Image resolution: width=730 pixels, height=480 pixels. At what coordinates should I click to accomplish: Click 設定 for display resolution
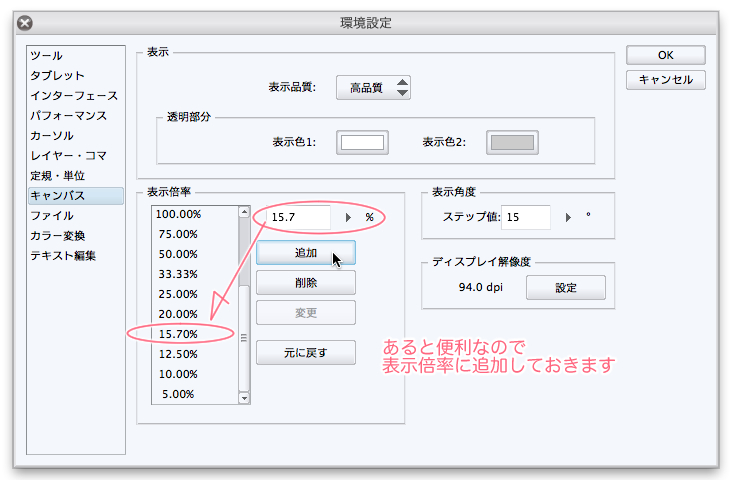click(566, 288)
